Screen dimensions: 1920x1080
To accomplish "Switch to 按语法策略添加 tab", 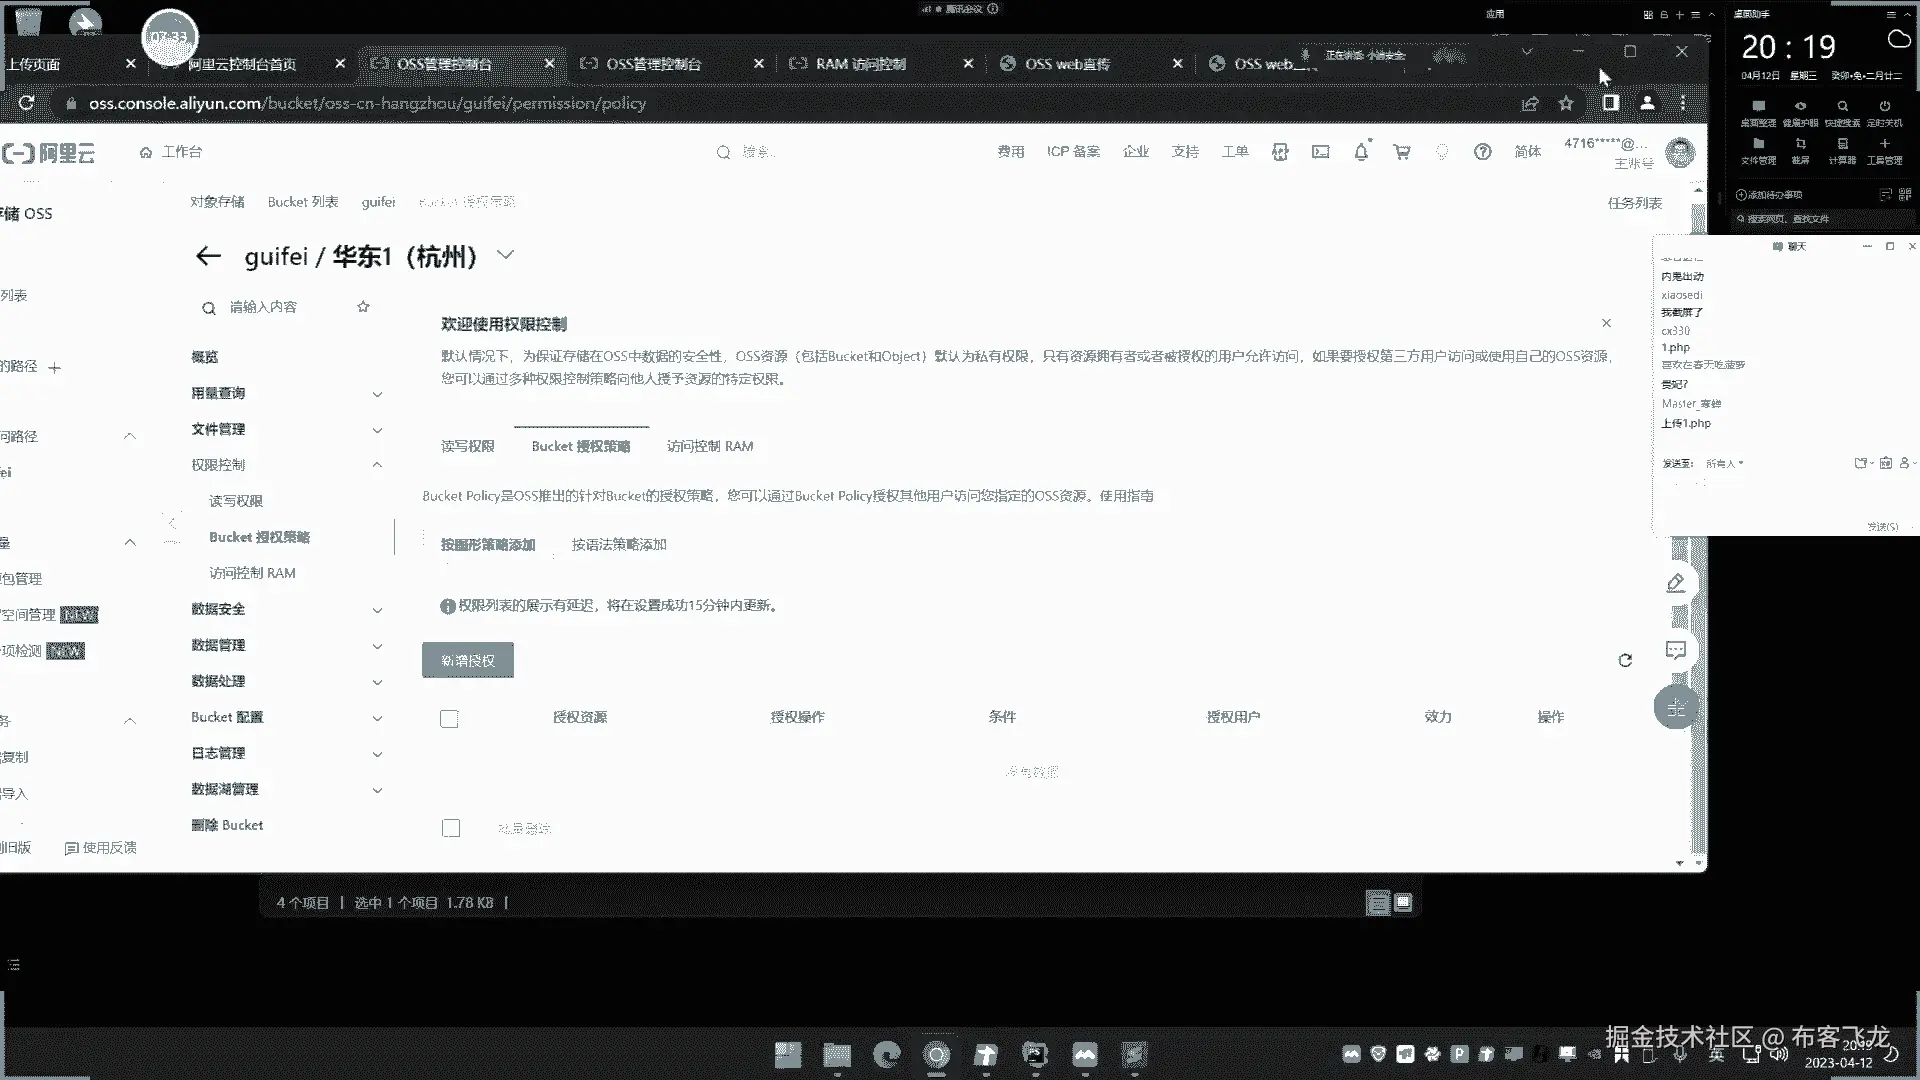I will click(618, 545).
